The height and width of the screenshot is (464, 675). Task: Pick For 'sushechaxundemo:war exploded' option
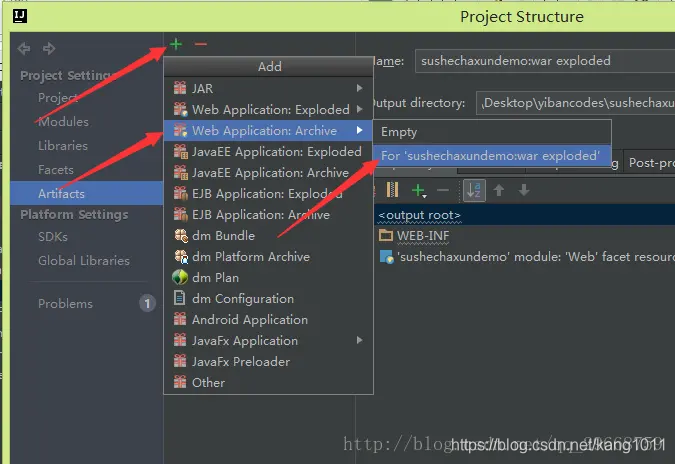click(x=492, y=155)
